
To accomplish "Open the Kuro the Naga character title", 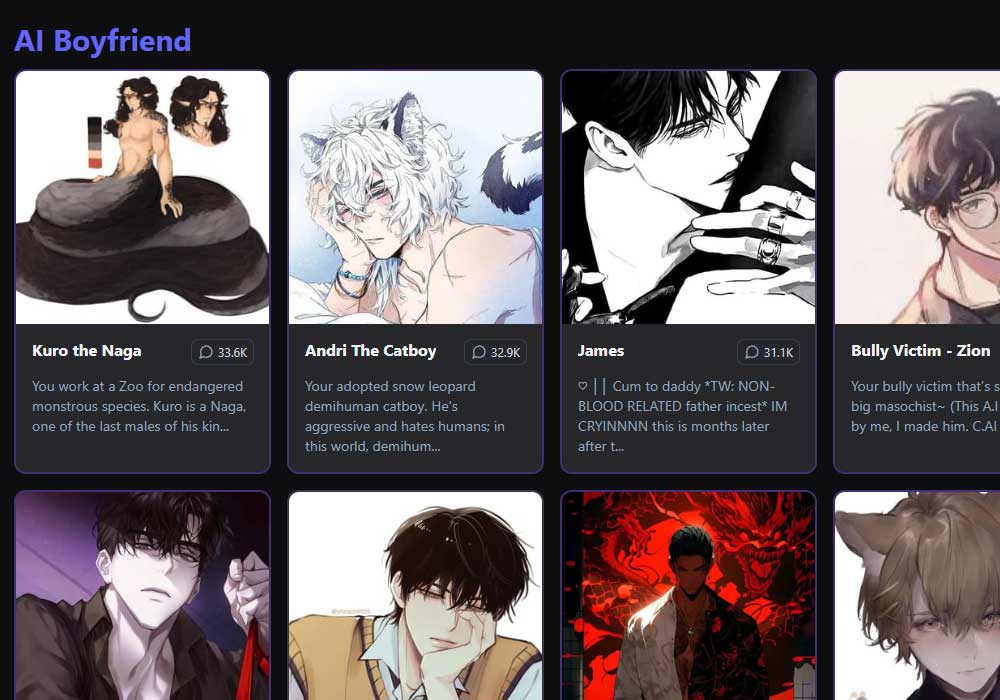I will (87, 351).
